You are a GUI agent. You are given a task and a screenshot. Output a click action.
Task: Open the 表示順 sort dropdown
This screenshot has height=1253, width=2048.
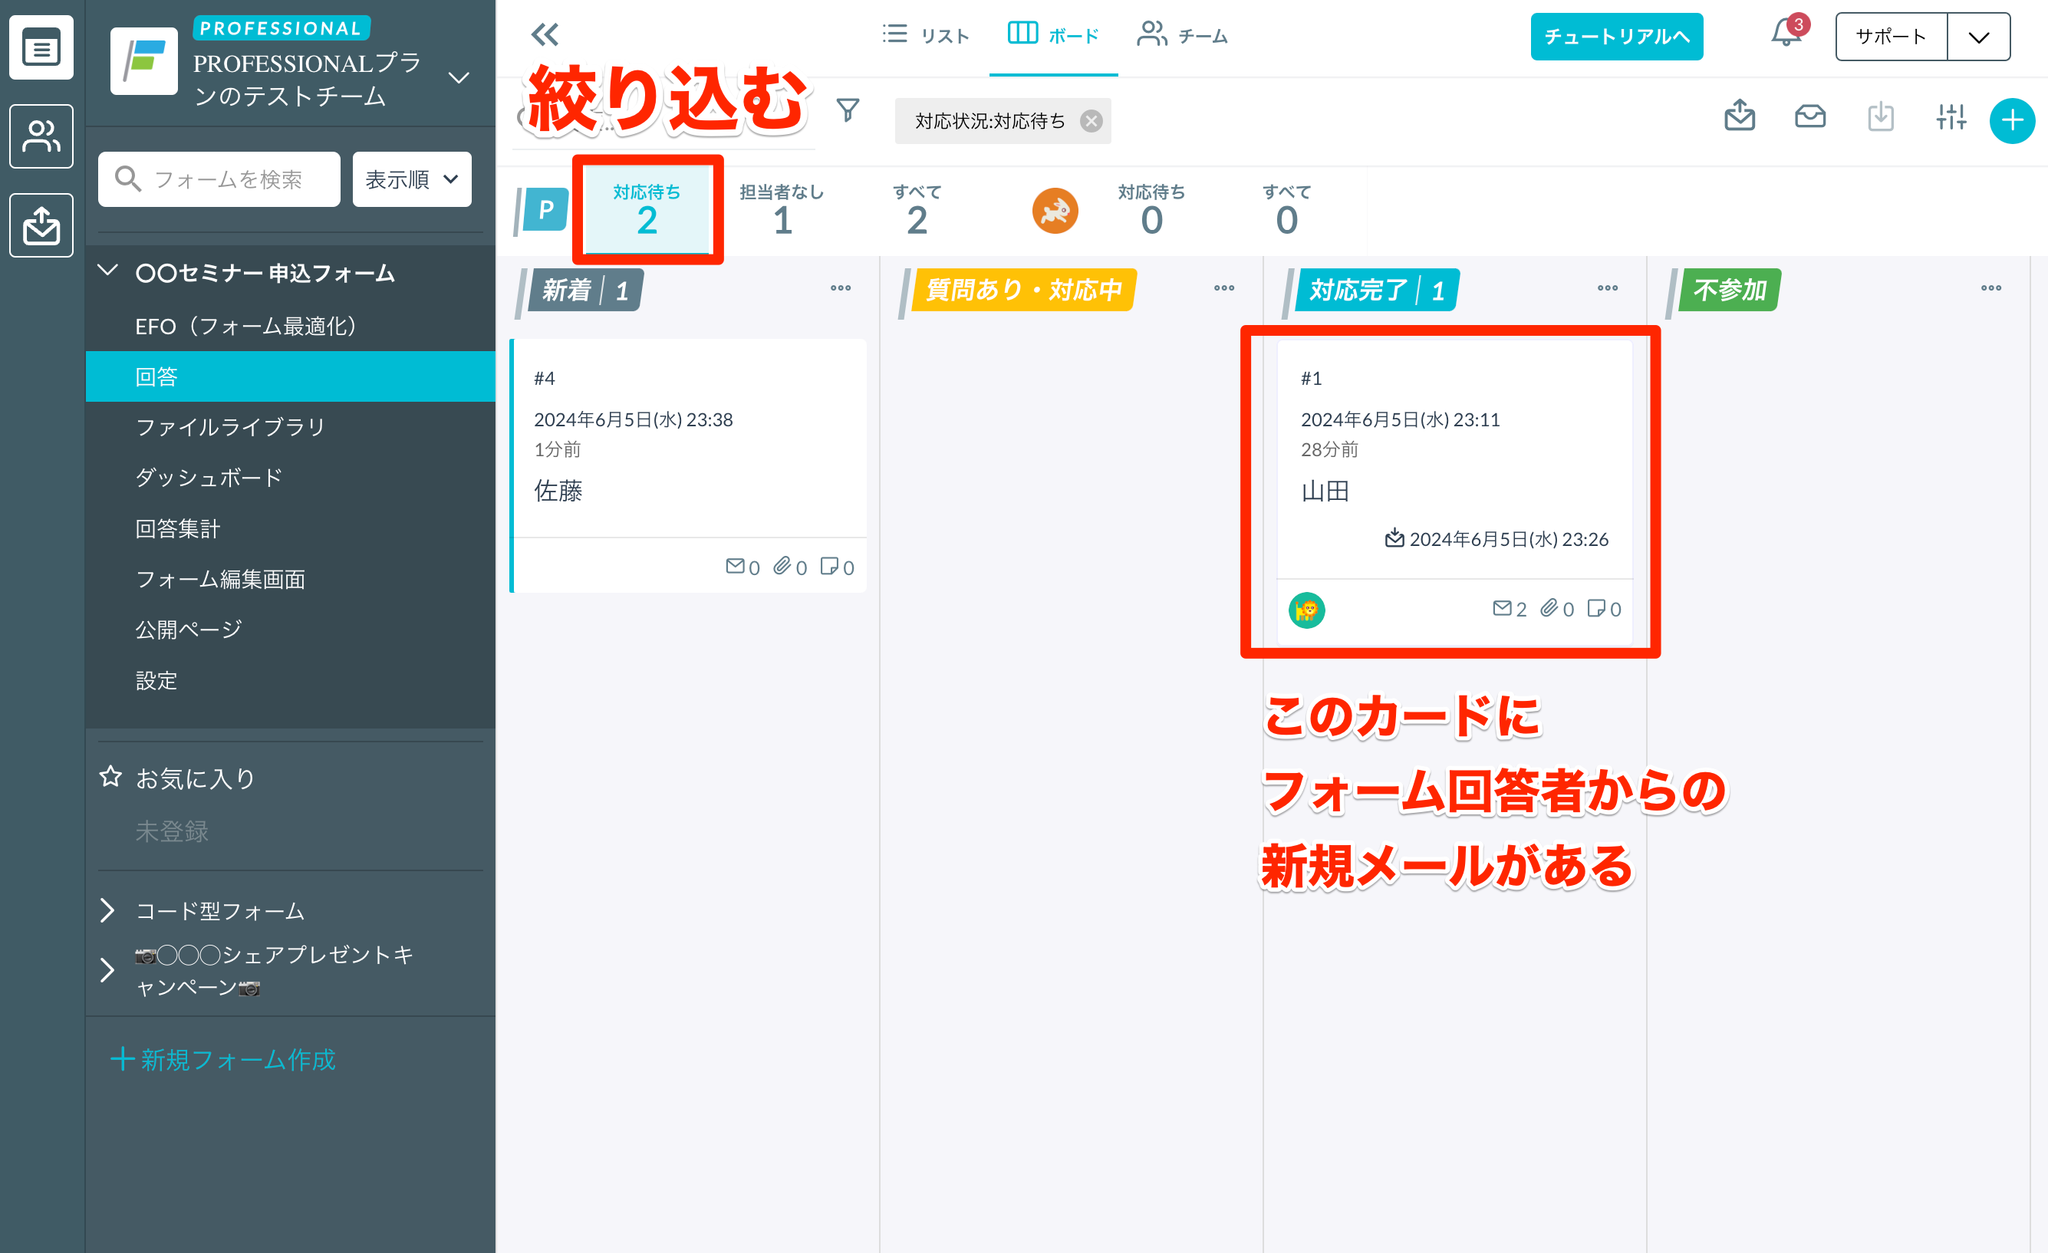412,179
